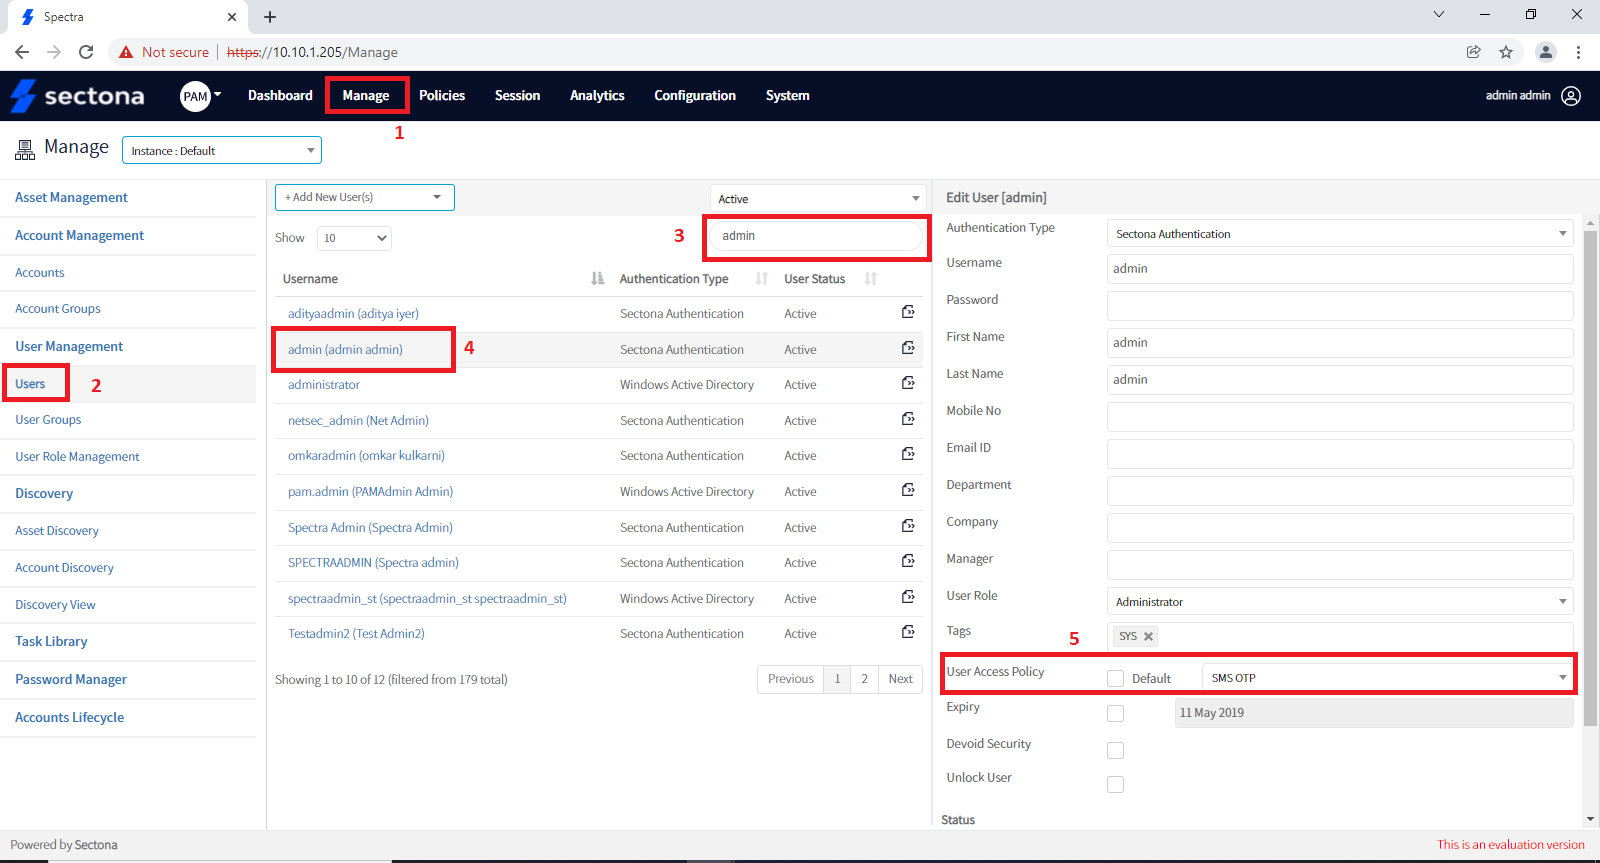
Task: Click the row action icon for adityaadmin
Action: point(908,312)
